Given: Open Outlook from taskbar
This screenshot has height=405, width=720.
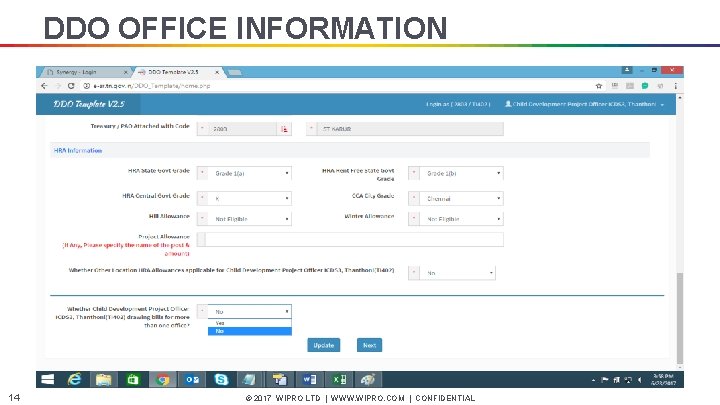Looking at the screenshot, I should [x=192, y=379].
